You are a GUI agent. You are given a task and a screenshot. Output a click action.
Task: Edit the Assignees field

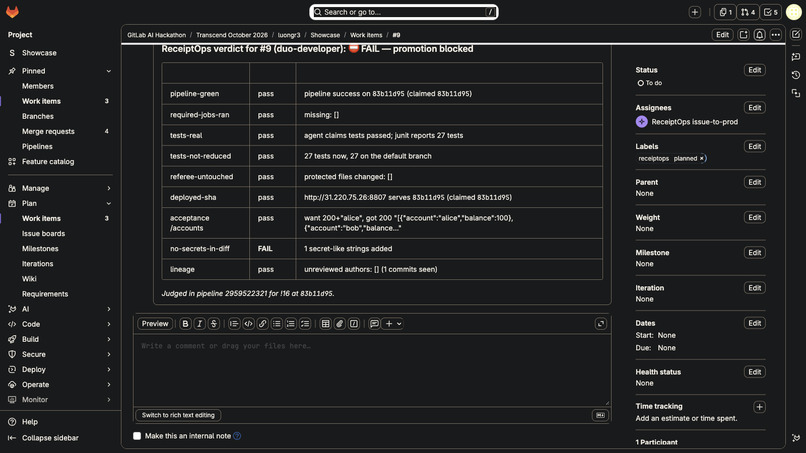click(755, 107)
